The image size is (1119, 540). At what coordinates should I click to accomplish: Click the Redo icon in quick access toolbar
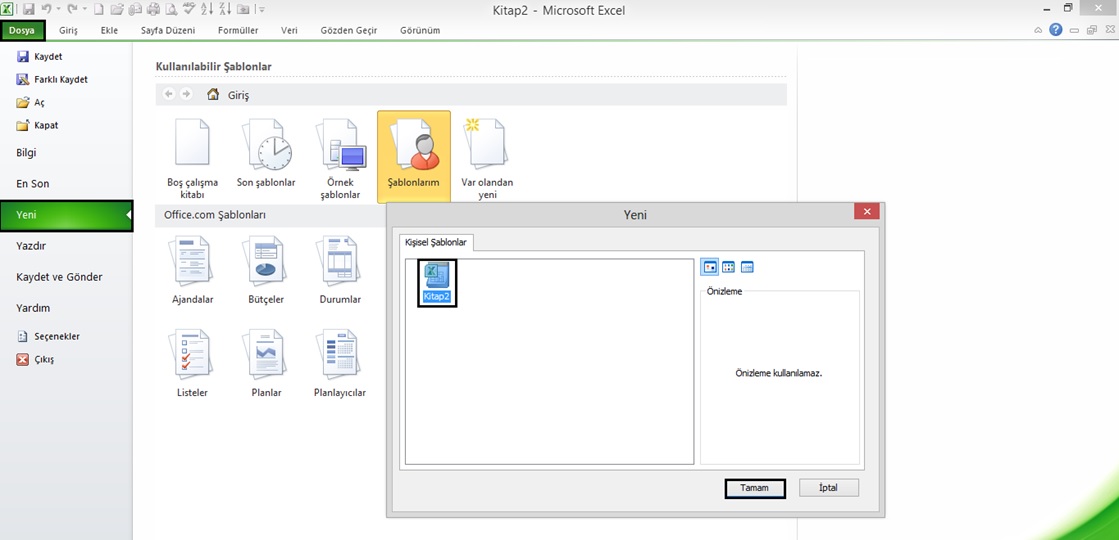tap(72, 9)
